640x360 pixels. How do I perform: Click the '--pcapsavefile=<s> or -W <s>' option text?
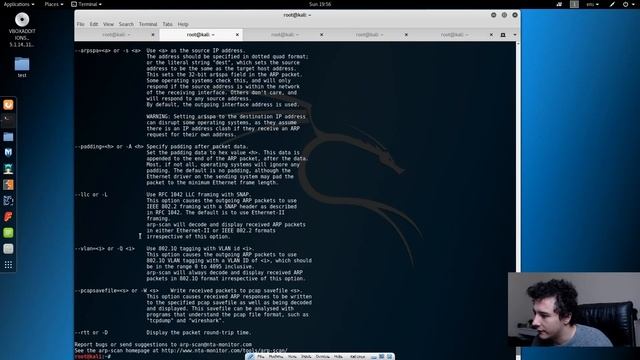[x=117, y=291]
